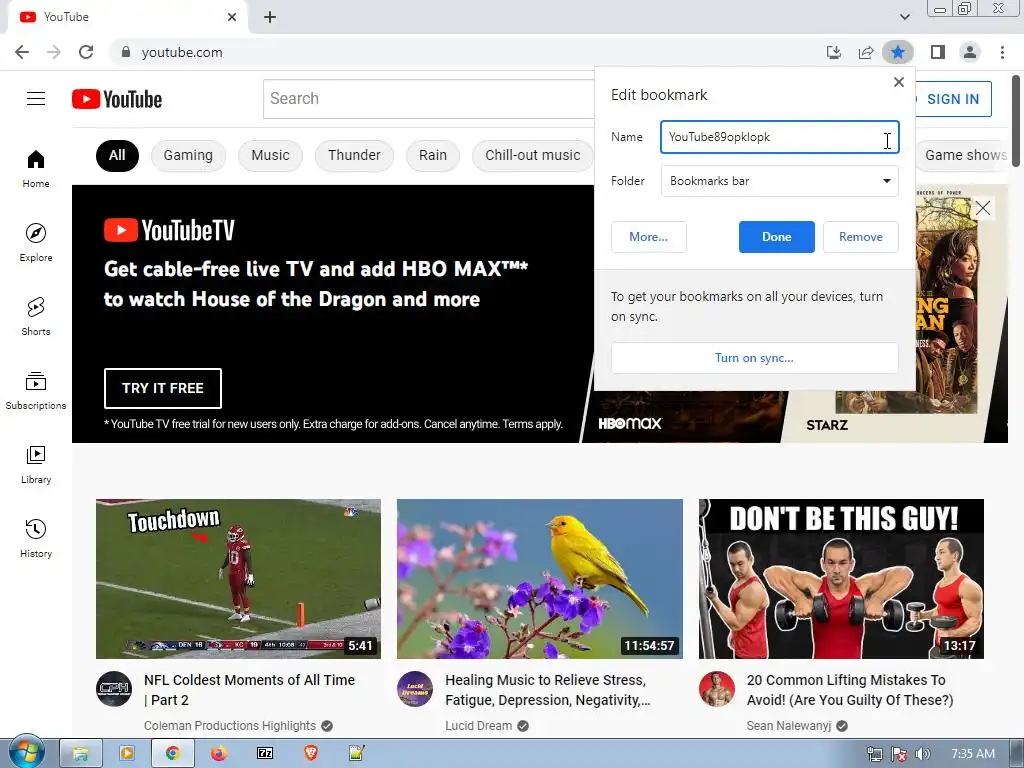The width and height of the screenshot is (1024, 768).
Task: Click NFL Coldest Moments video title
Action: (249, 690)
